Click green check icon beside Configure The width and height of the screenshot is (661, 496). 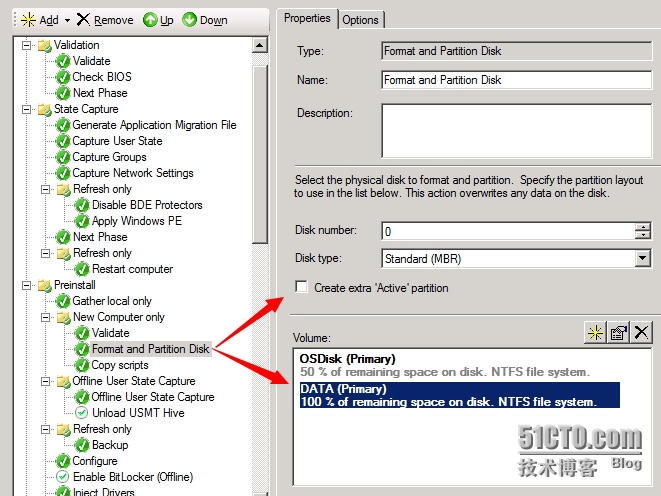point(63,462)
